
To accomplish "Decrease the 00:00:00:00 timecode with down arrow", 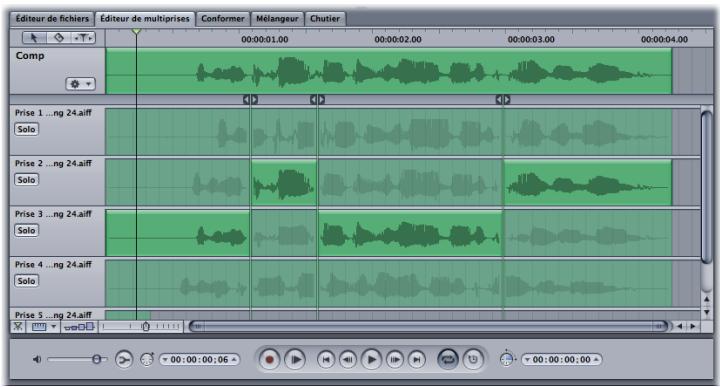I will (x=527, y=359).
